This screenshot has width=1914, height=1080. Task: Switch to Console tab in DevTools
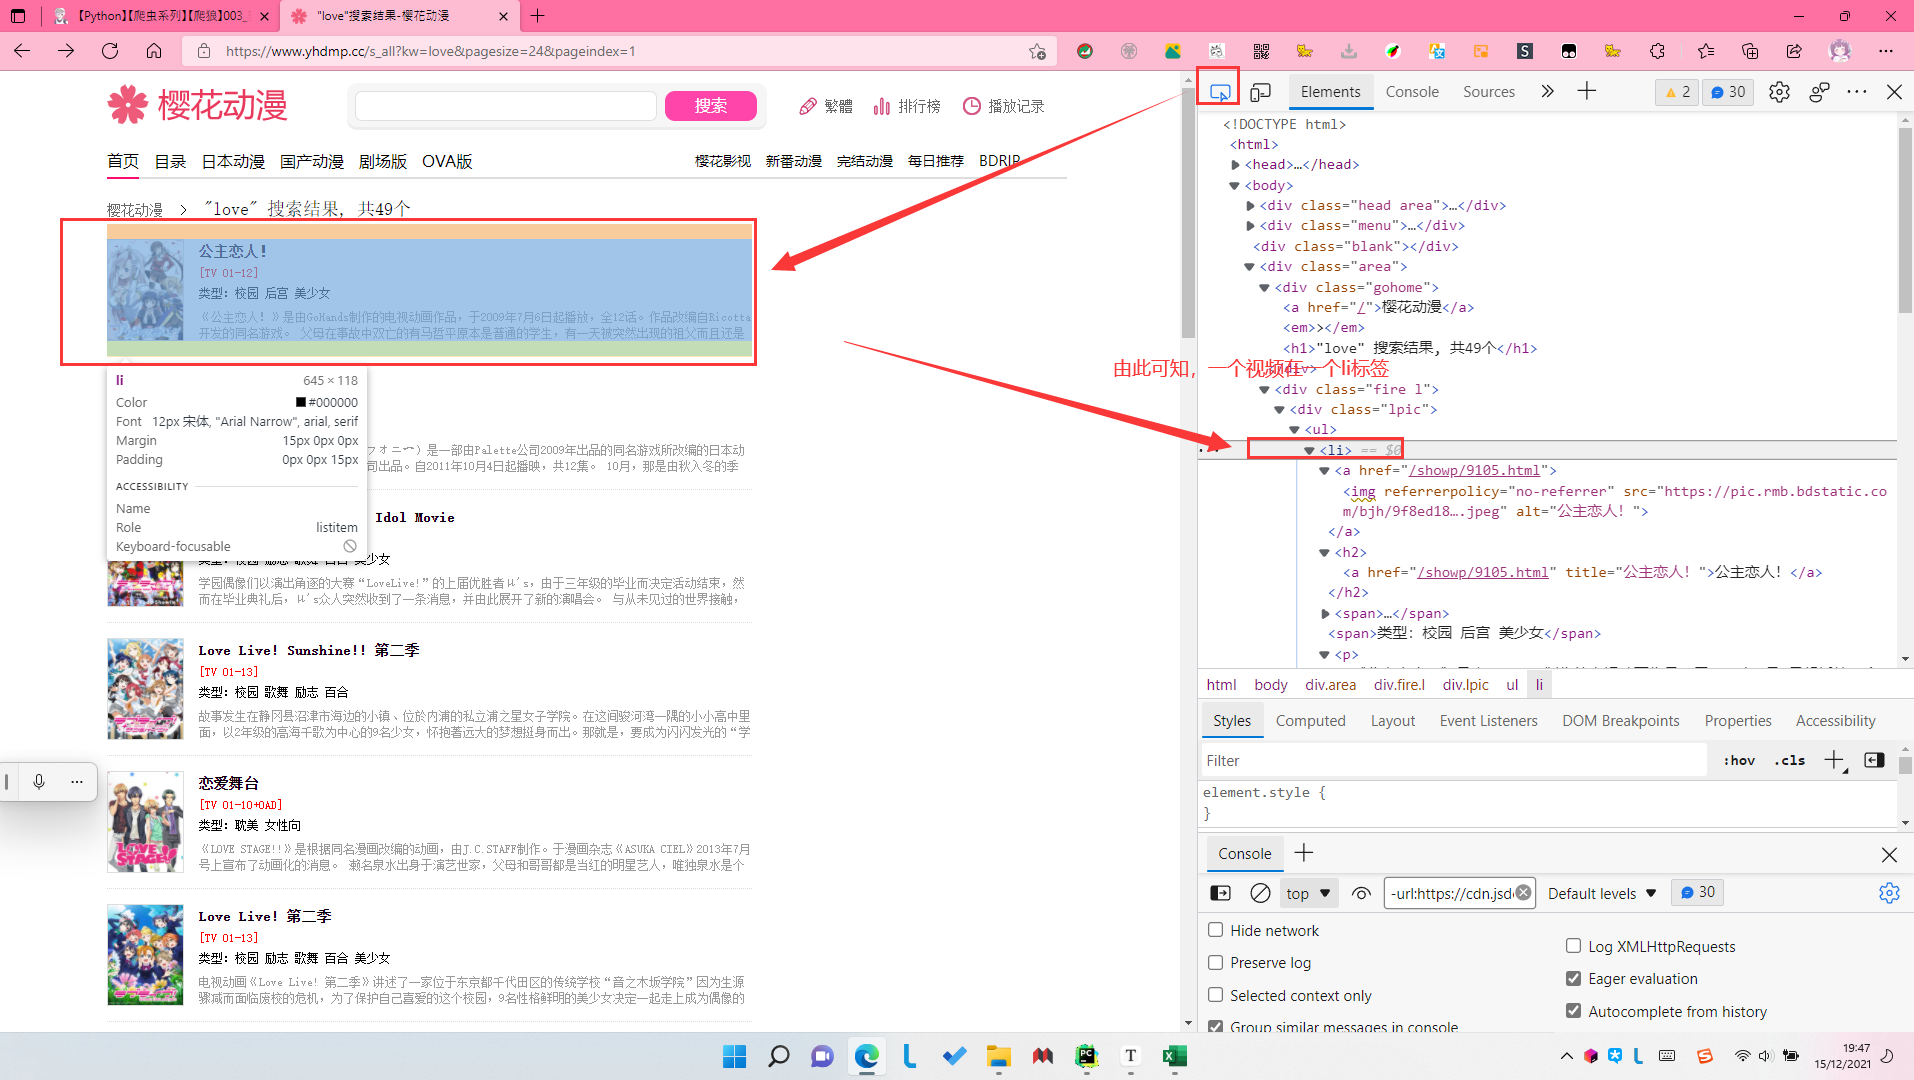click(x=1412, y=92)
